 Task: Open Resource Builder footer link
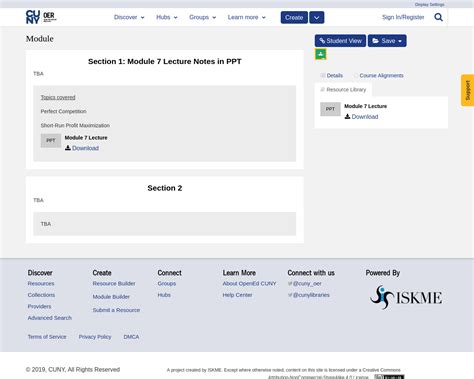(x=114, y=283)
